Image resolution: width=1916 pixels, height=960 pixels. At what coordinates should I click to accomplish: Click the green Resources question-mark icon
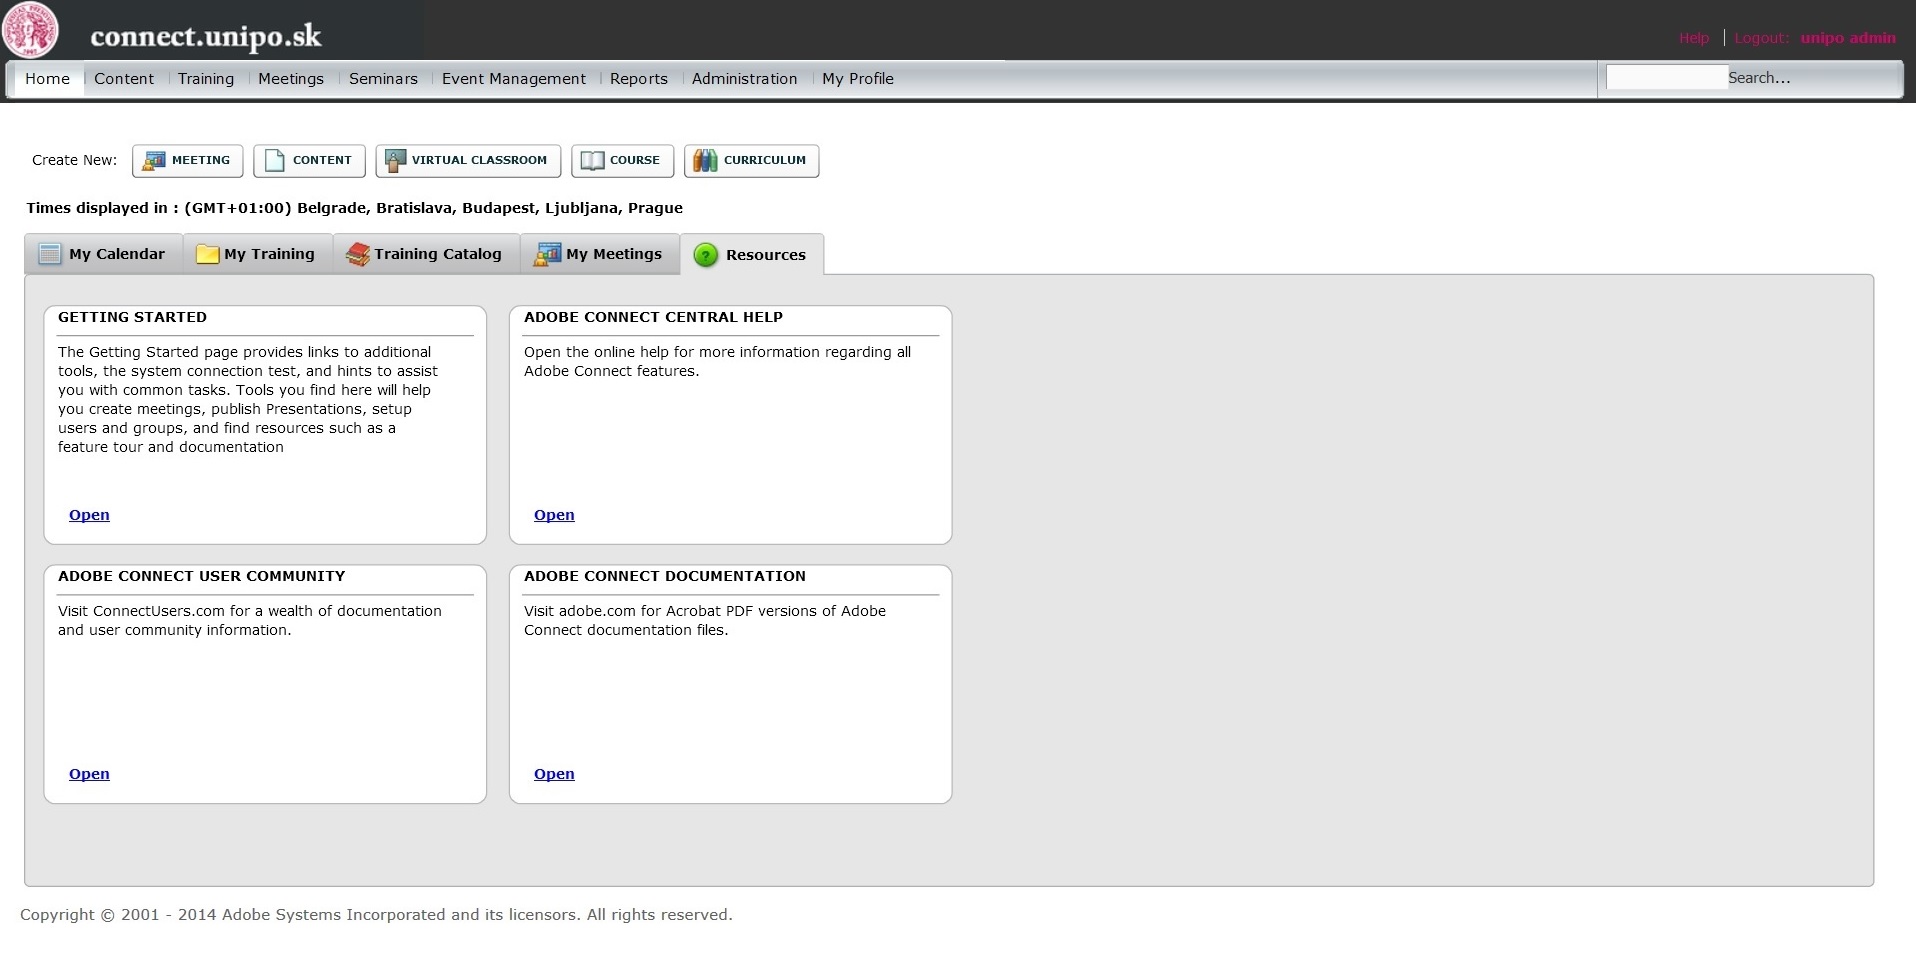[706, 255]
